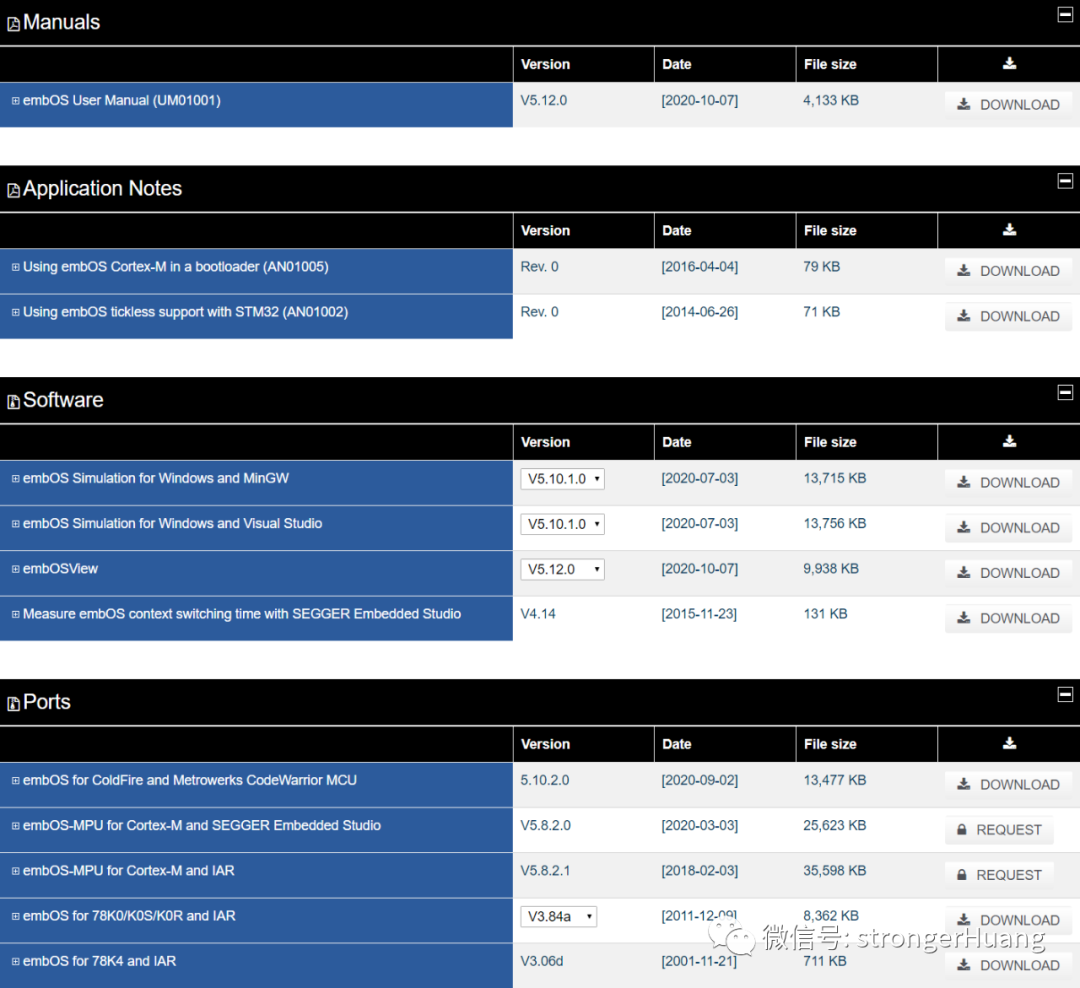Expand embOS-MPU for Cortex-M and IAR row

point(15,872)
